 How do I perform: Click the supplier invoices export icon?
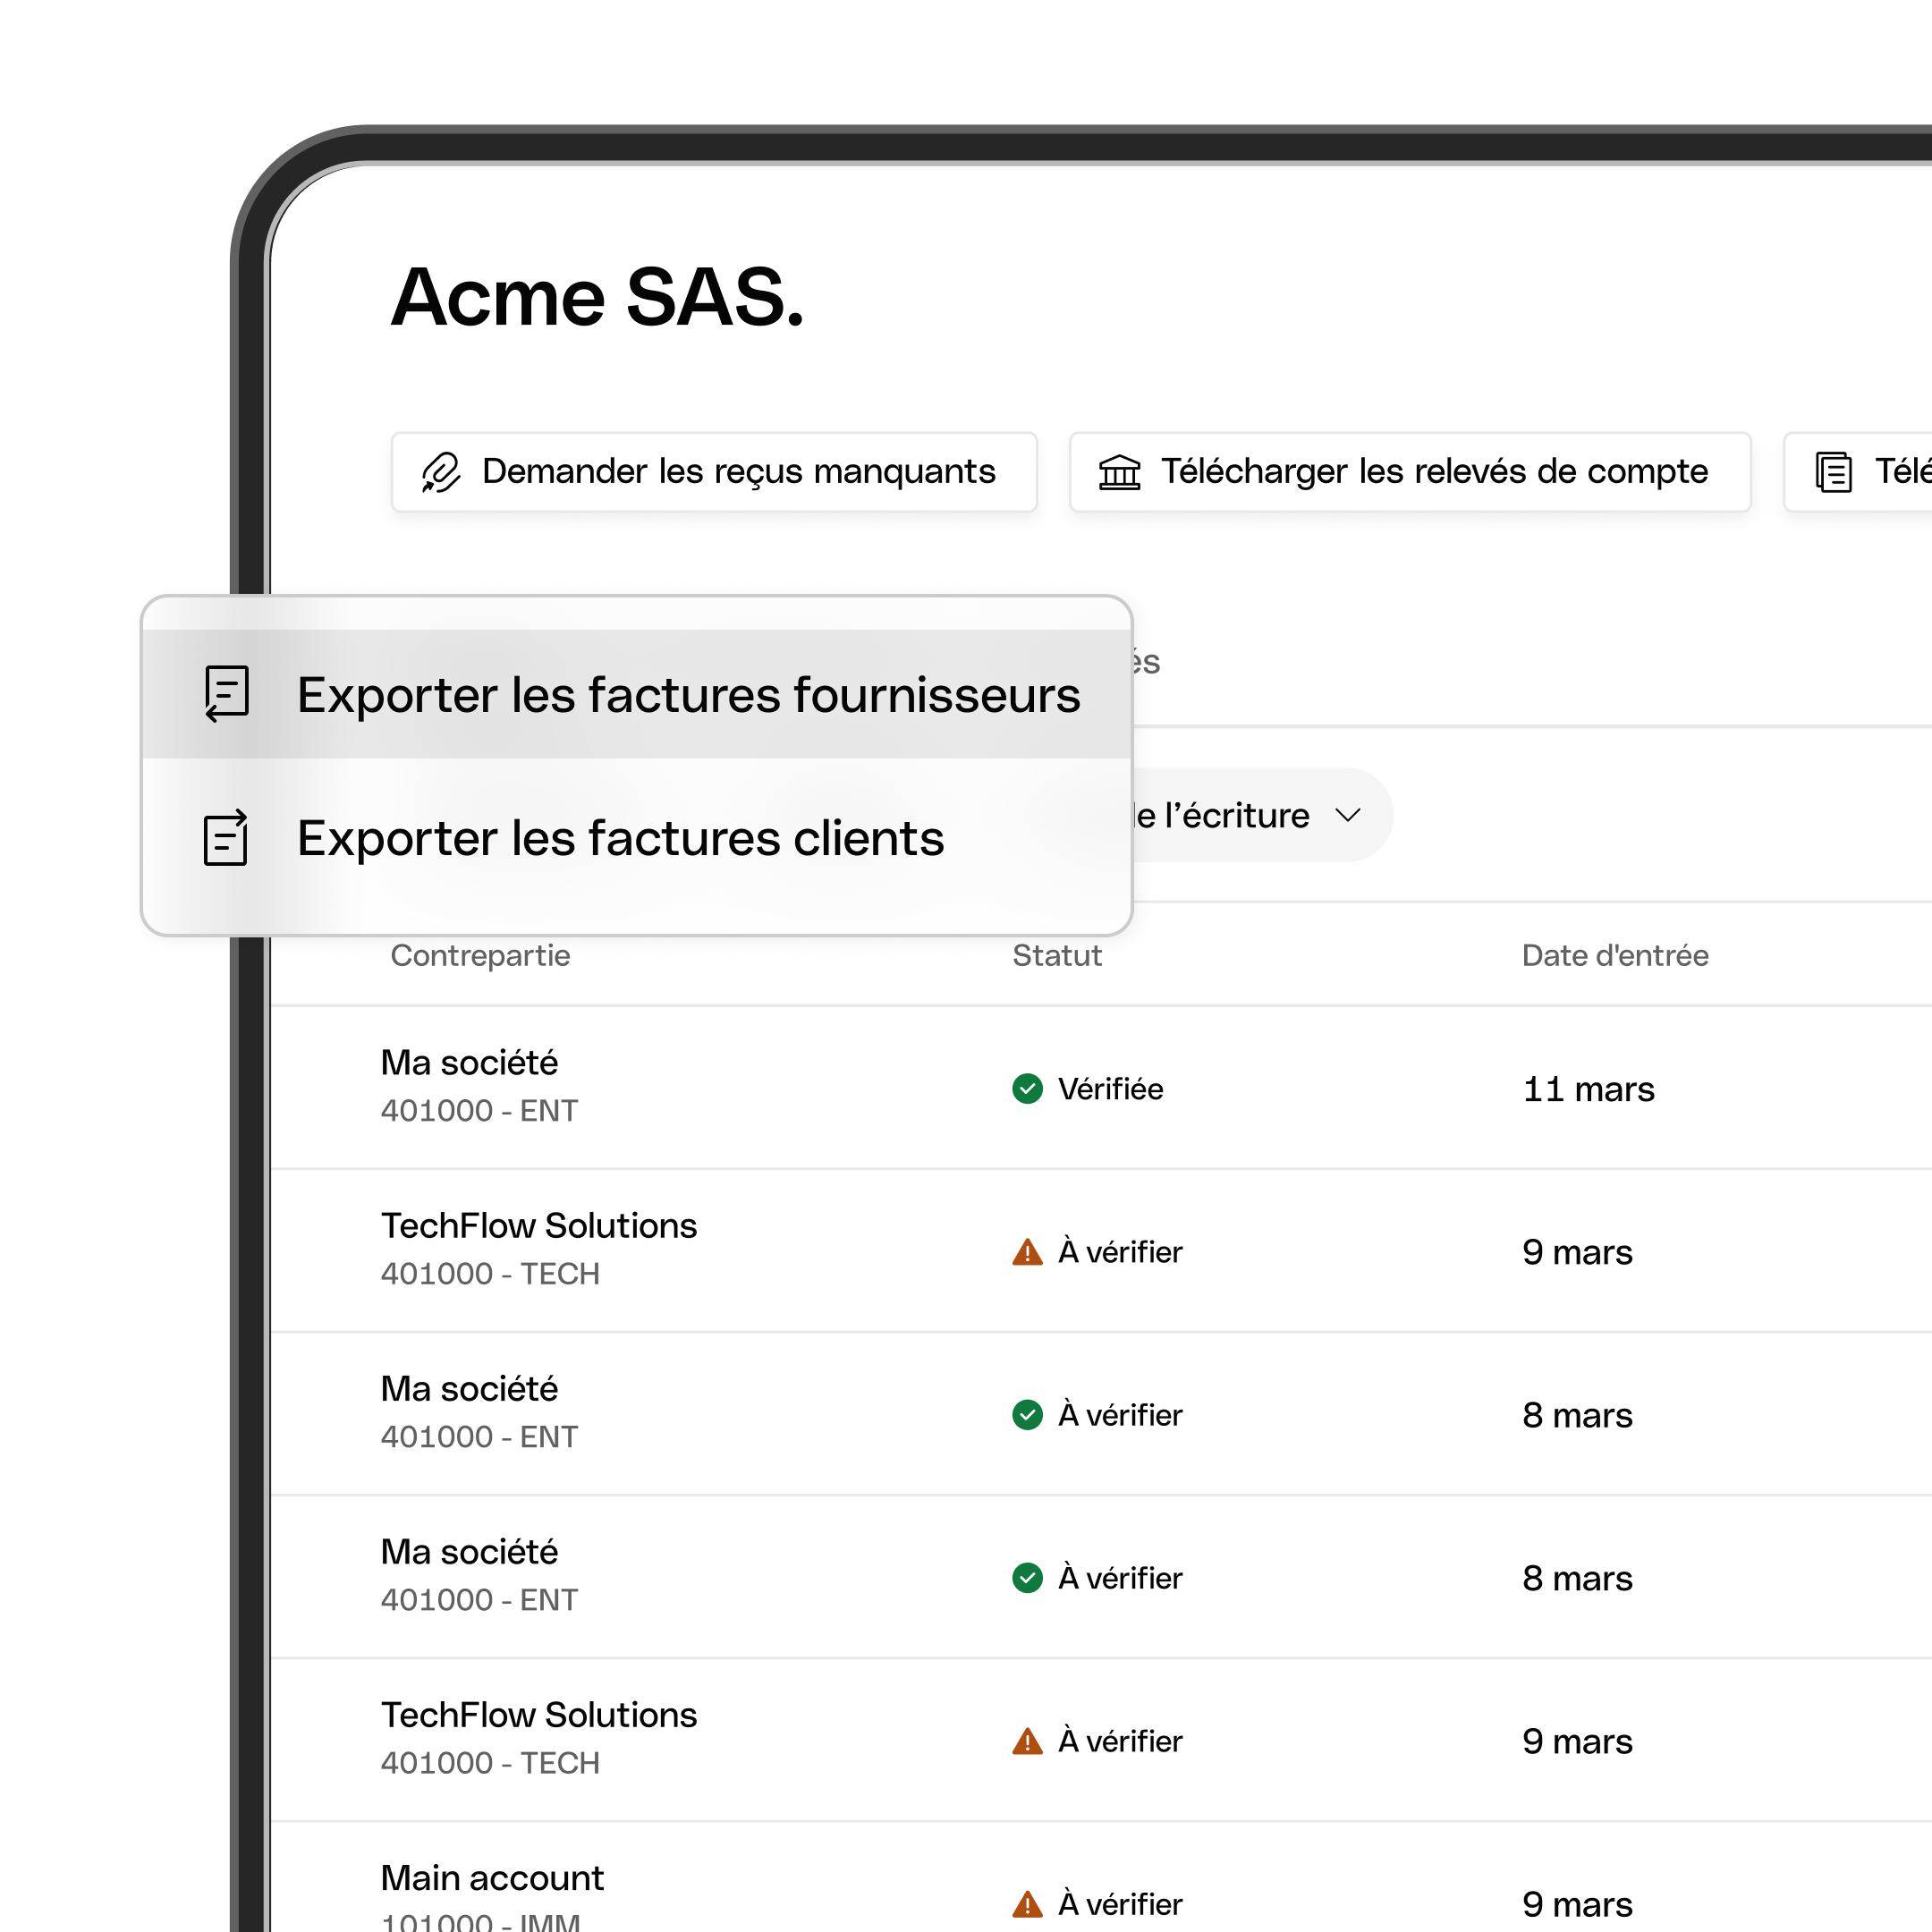[x=227, y=694]
